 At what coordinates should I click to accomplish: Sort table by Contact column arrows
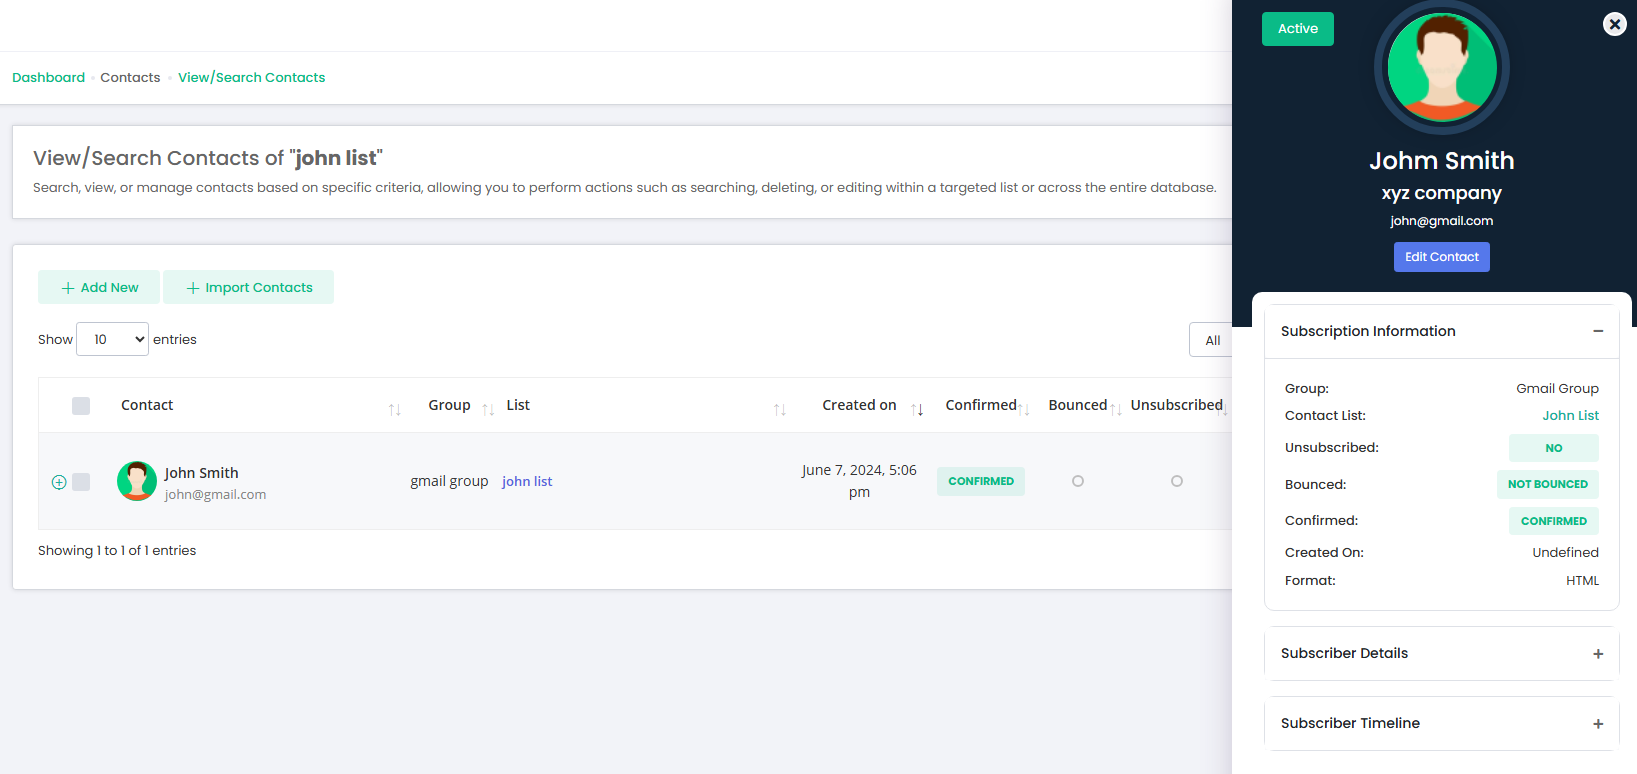click(x=395, y=409)
